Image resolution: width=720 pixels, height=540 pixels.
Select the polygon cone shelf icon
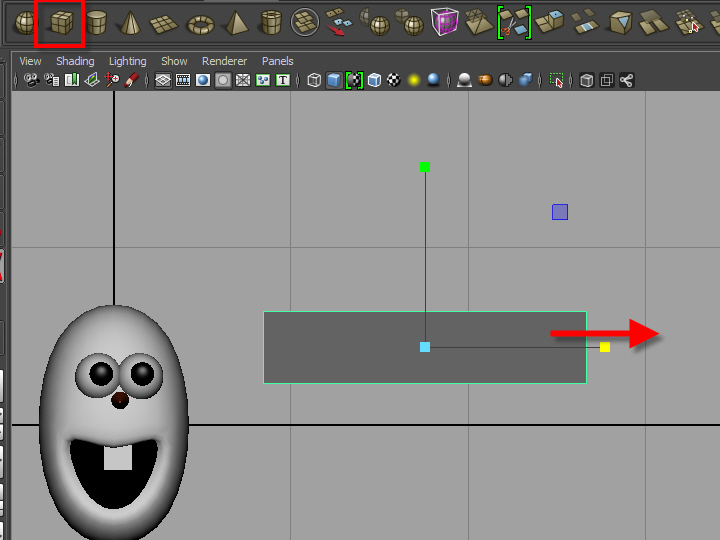pos(130,22)
